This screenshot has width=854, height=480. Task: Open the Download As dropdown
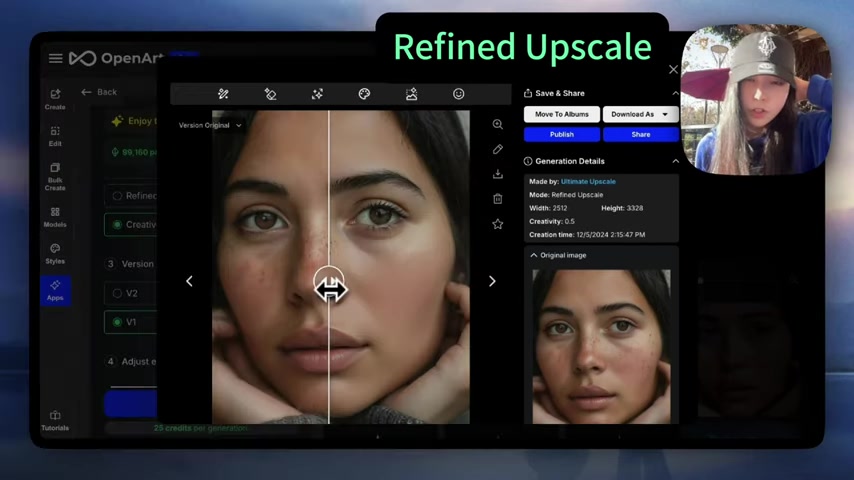640,115
